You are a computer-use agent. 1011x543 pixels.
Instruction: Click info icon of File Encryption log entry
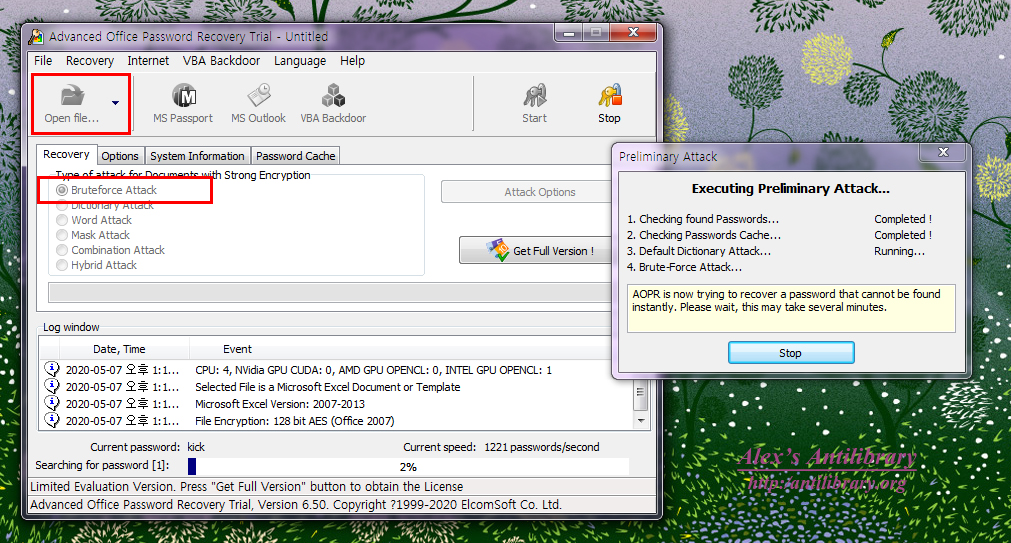[x=52, y=420]
